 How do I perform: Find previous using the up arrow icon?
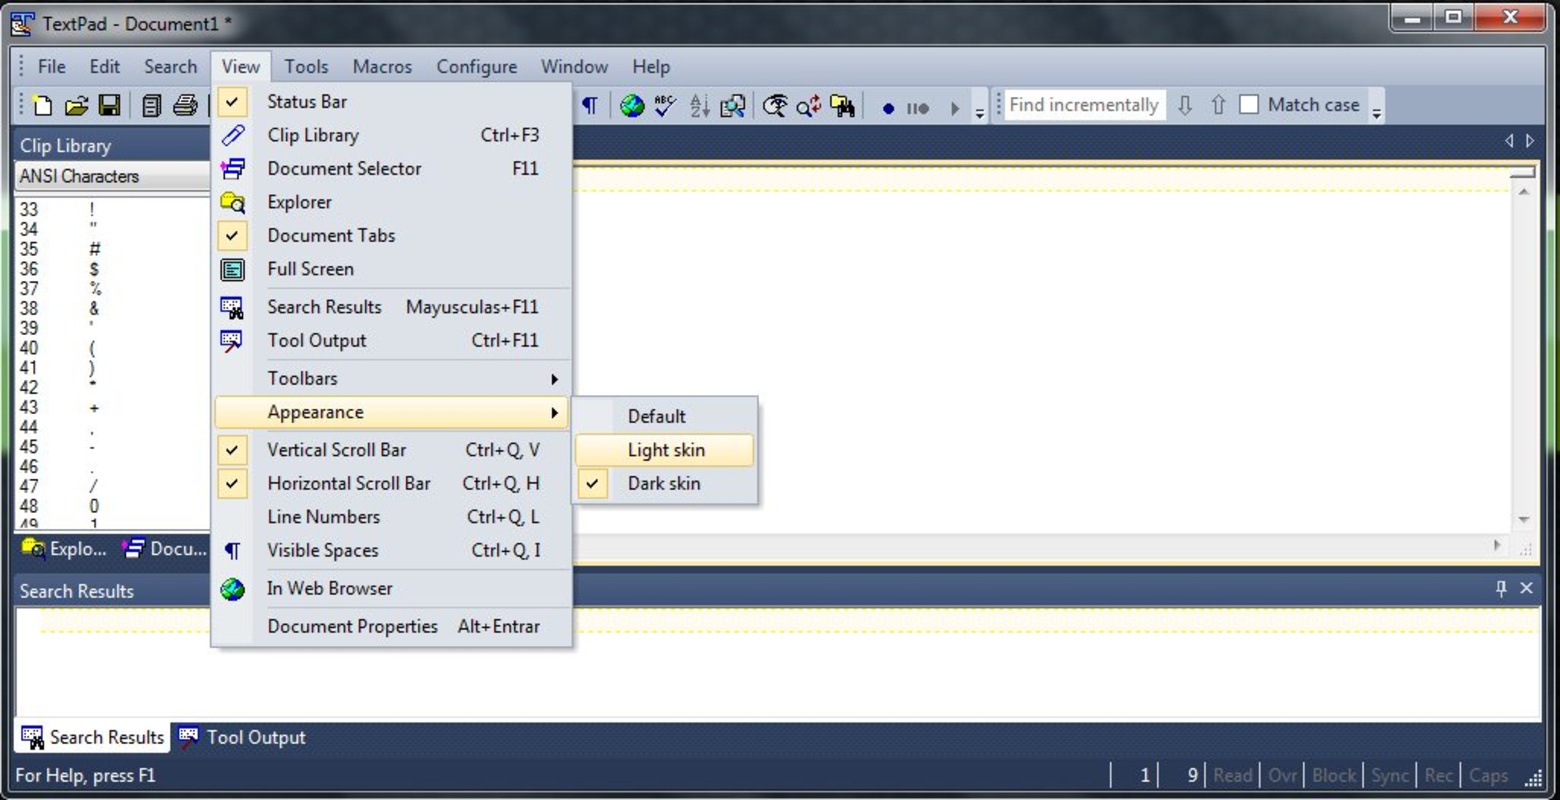[1218, 105]
